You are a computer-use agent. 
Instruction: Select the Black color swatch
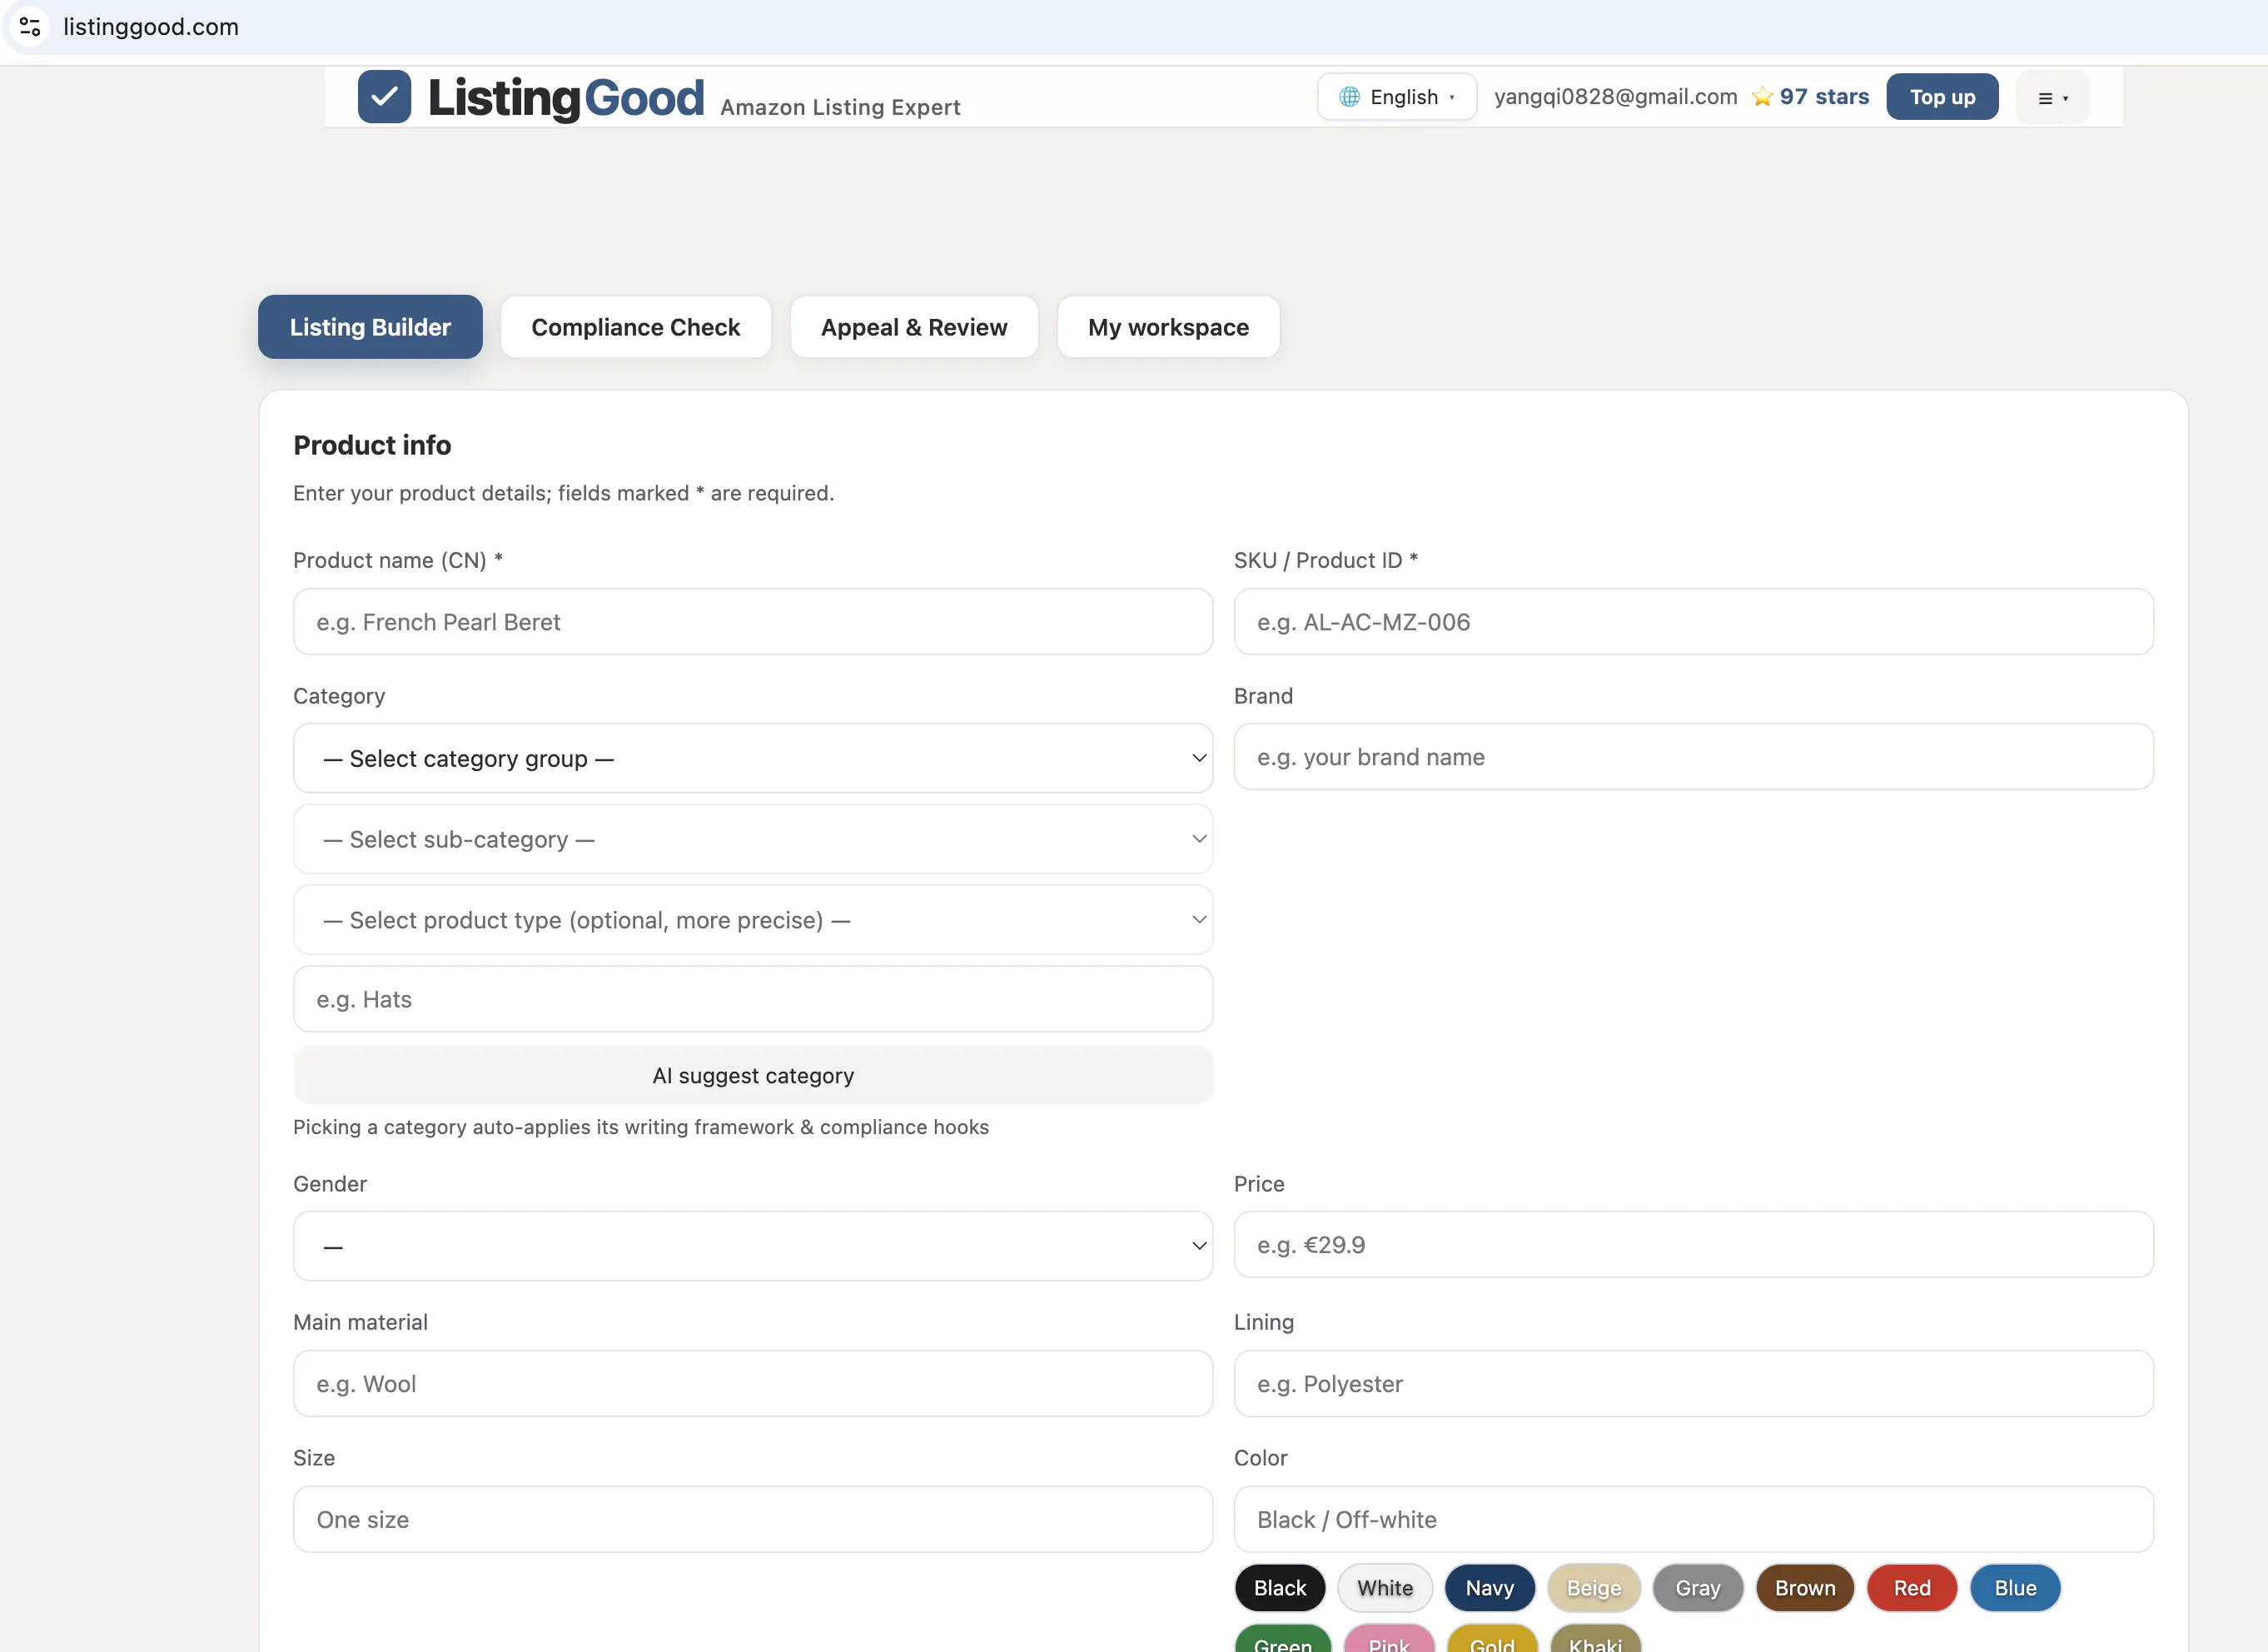coord(1280,1588)
